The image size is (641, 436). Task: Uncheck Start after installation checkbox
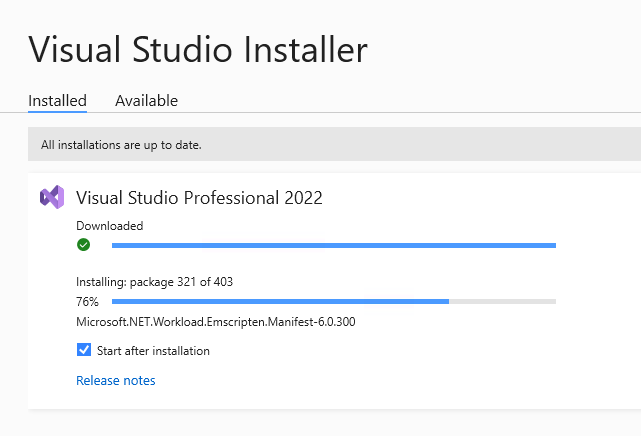pyautogui.click(x=84, y=350)
